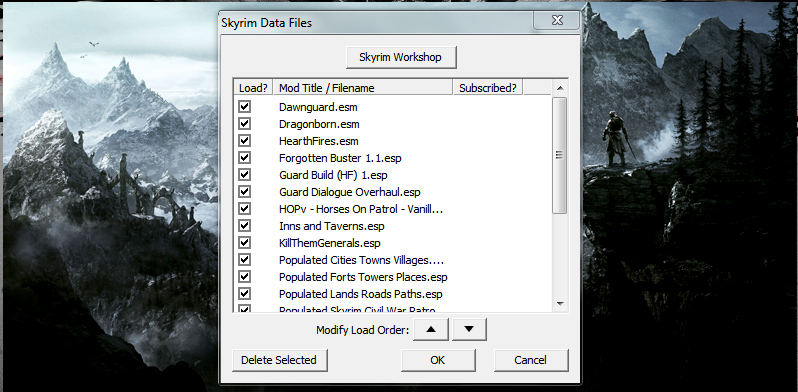
Task: Click the Subscribed? column header
Action: pos(488,88)
